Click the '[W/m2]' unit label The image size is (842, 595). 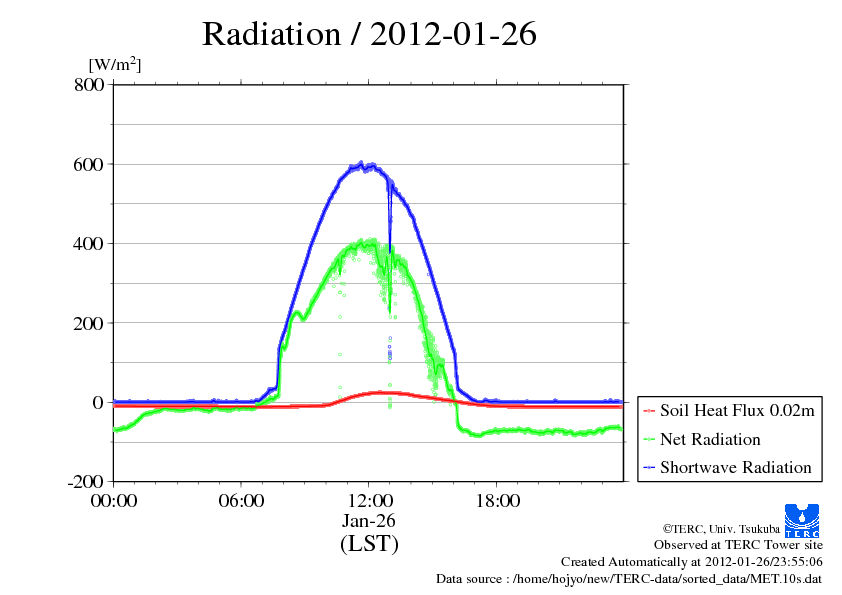(114, 64)
